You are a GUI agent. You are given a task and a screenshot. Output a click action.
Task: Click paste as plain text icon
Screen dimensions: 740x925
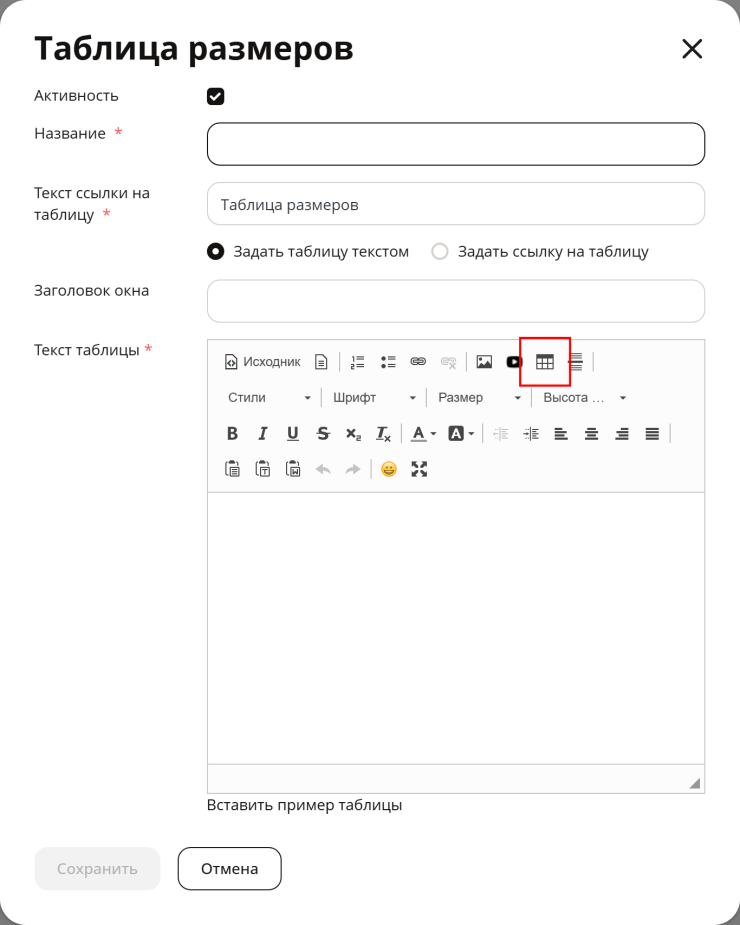click(263, 469)
